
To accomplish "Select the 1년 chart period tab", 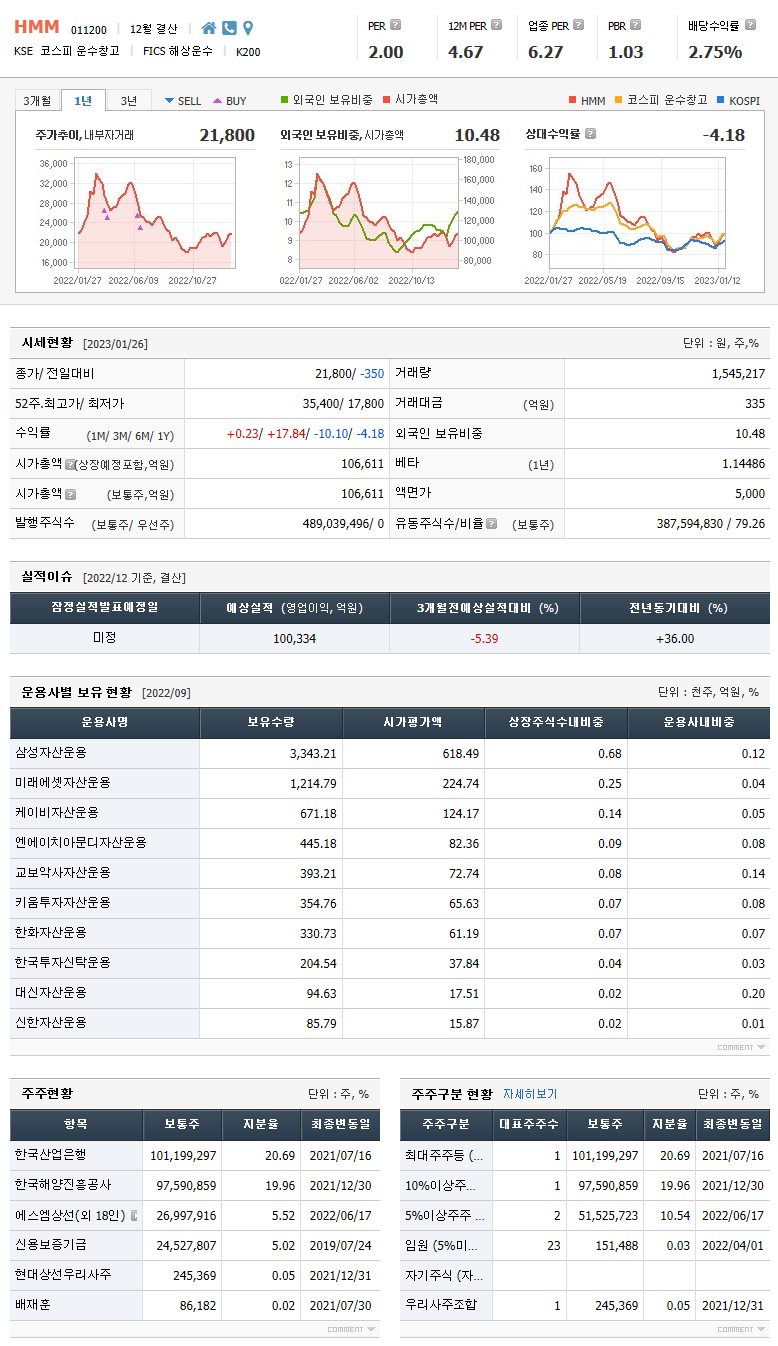I will click(x=83, y=100).
